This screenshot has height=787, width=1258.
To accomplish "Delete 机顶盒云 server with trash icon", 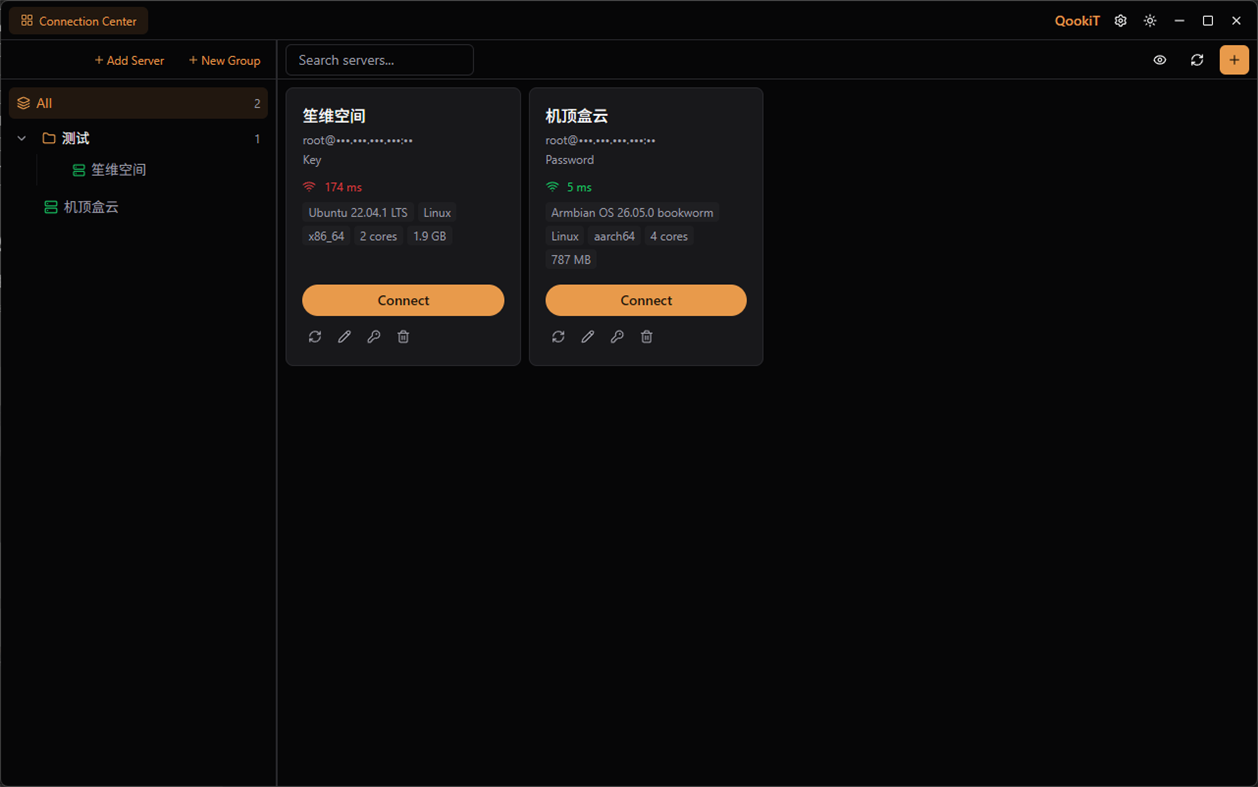I will 647,337.
